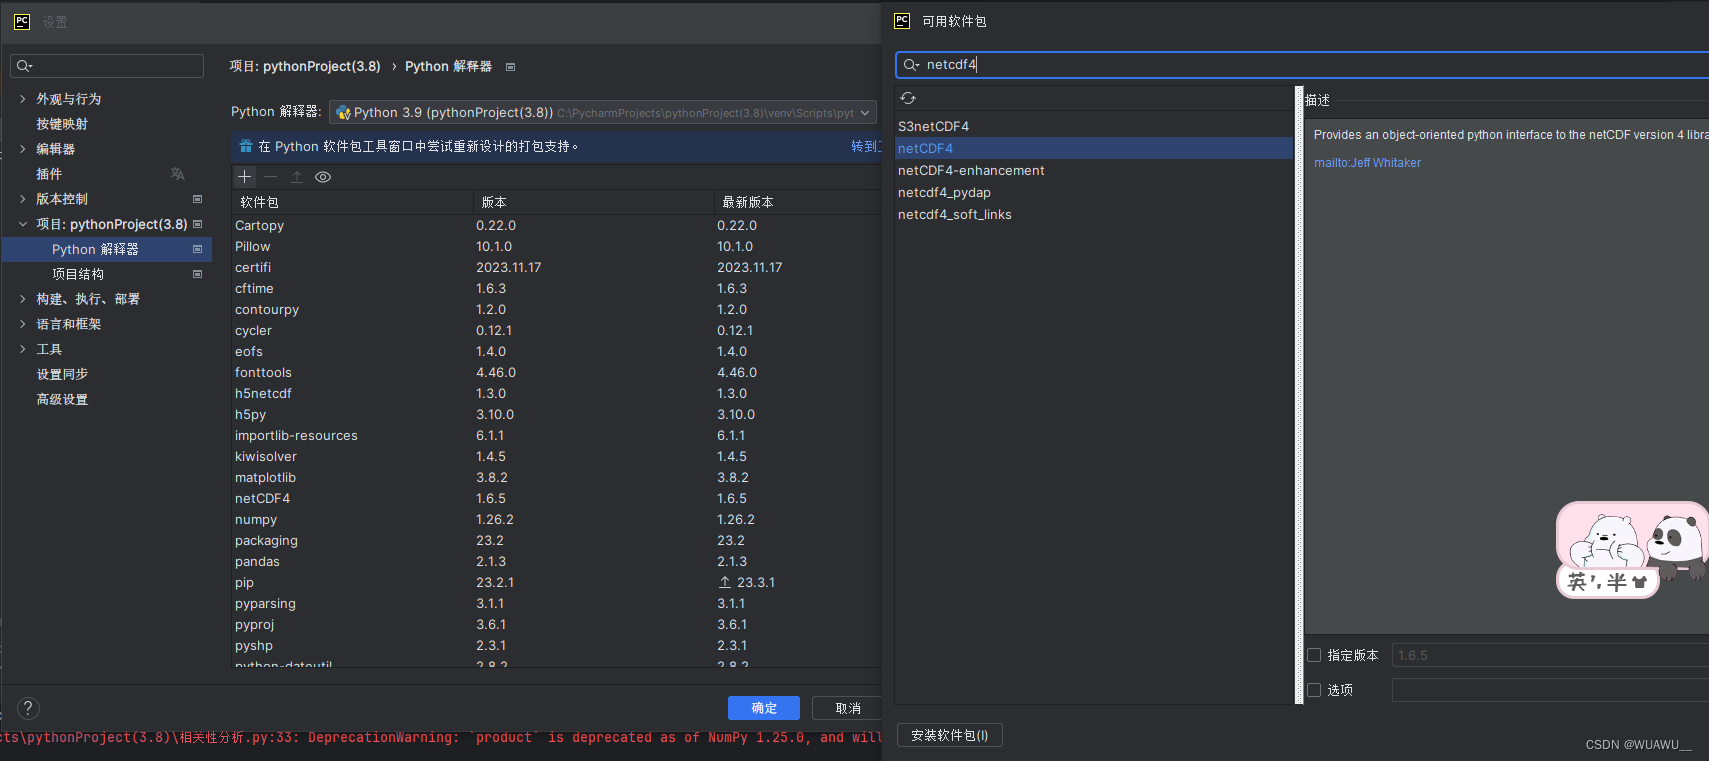1709x761 pixels.
Task: Select pandas row in installed packages
Action: point(556,562)
